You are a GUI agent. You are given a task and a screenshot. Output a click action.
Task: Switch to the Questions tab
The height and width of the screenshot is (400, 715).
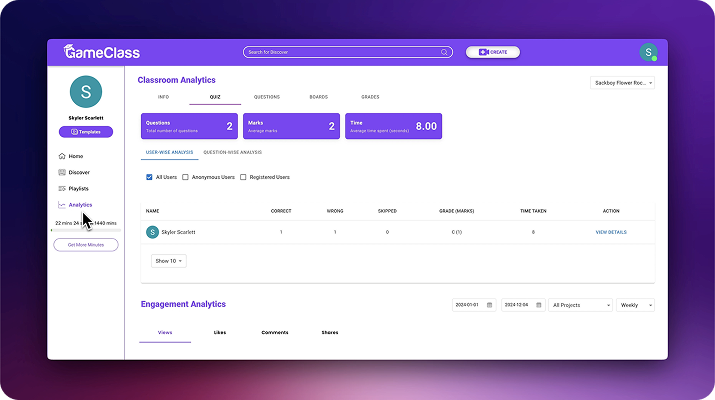point(267,97)
